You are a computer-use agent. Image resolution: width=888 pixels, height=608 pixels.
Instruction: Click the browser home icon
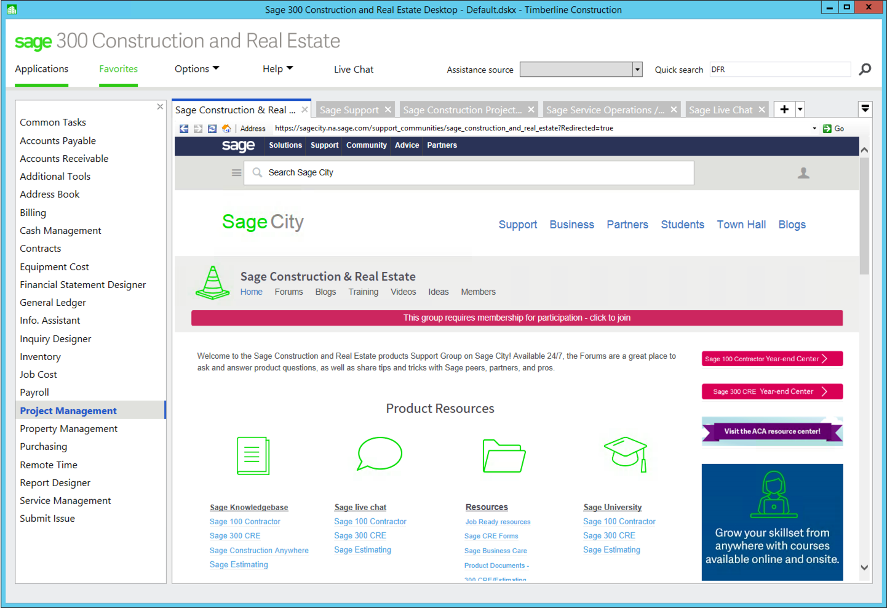(x=227, y=129)
